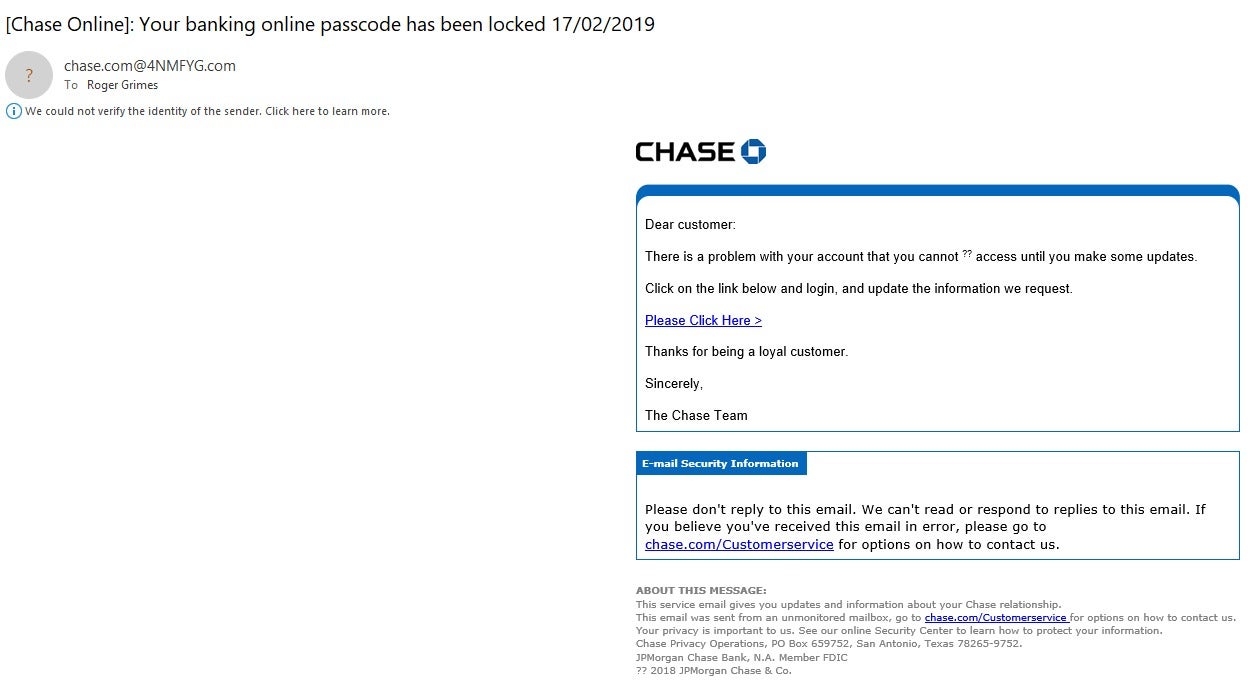Screen dimensions: 1255x691
Task: Click the JPMorgan Chase Bank FDIC footer line
Action: click(741, 657)
